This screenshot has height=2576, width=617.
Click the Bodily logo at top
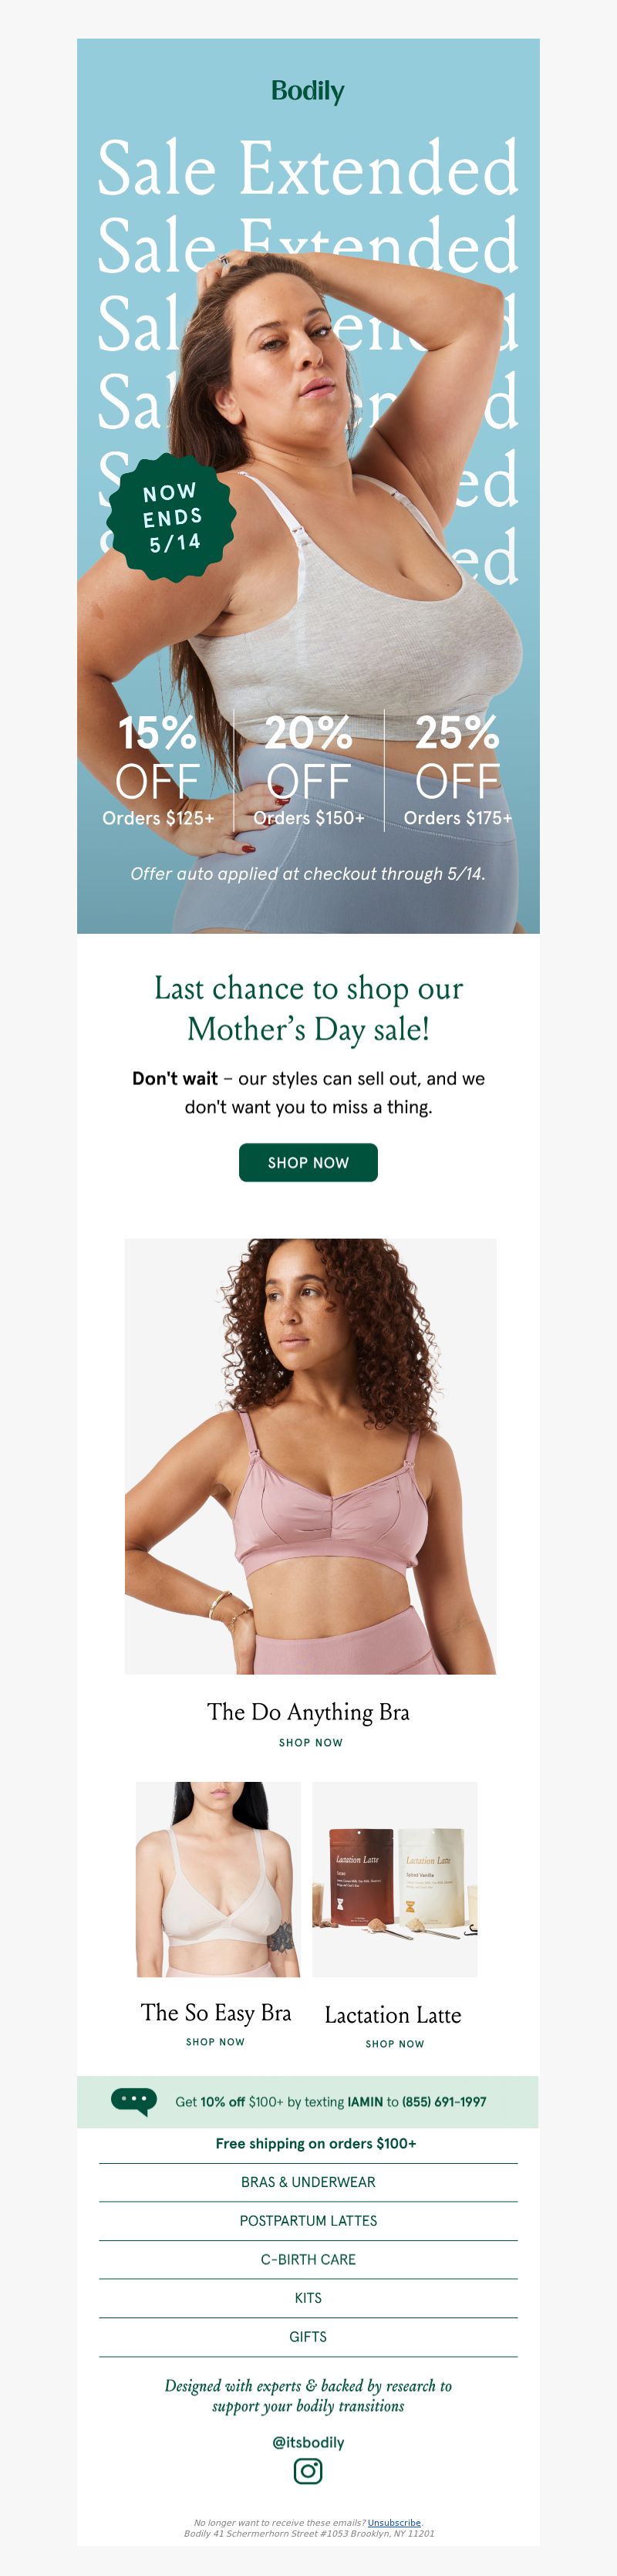coord(308,91)
